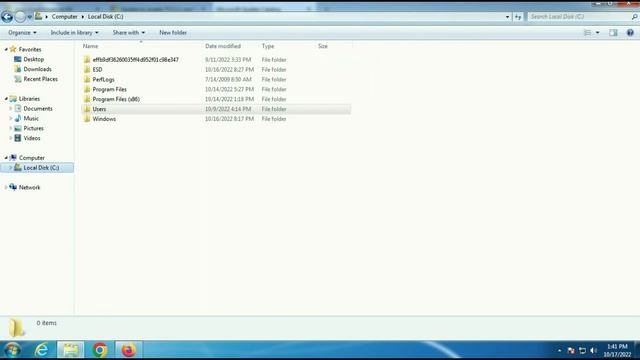This screenshot has width=640, height=360.
Task: Show hidden tray icons arrow
Action: coord(560,351)
